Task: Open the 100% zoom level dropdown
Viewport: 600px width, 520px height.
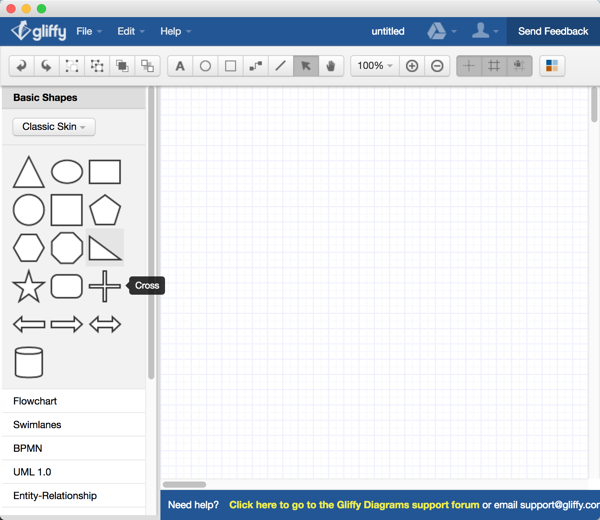Action: pos(375,66)
